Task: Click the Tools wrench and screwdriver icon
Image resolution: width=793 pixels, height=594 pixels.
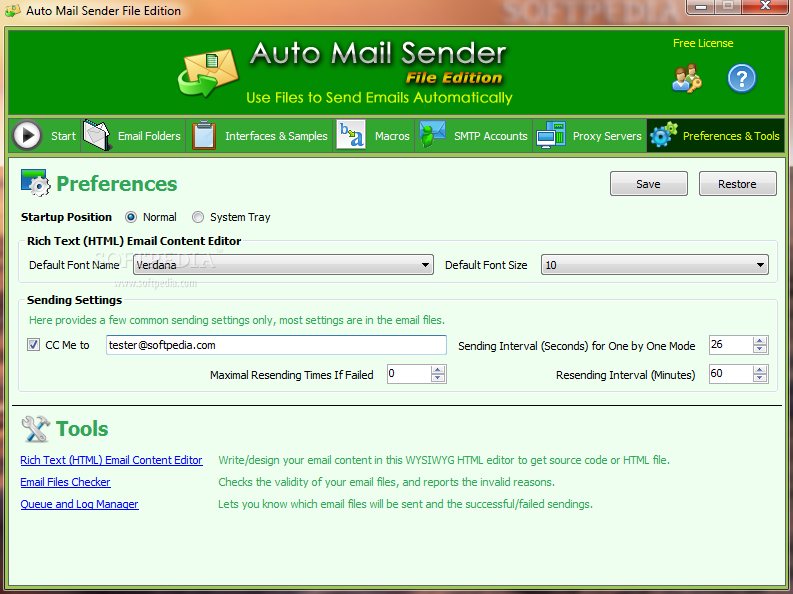Action: click(35, 429)
